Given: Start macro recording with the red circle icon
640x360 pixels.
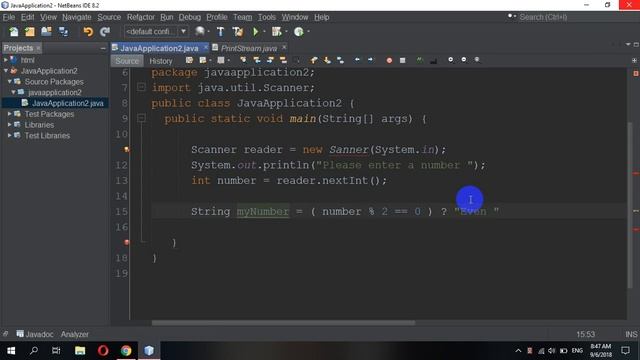Looking at the screenshot, I should point(389,60).
